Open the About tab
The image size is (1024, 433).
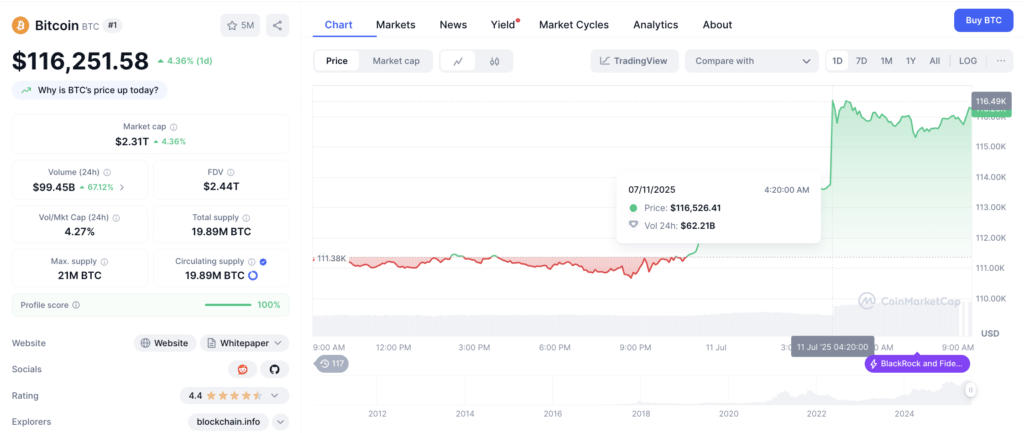click(x=717, y=25)
